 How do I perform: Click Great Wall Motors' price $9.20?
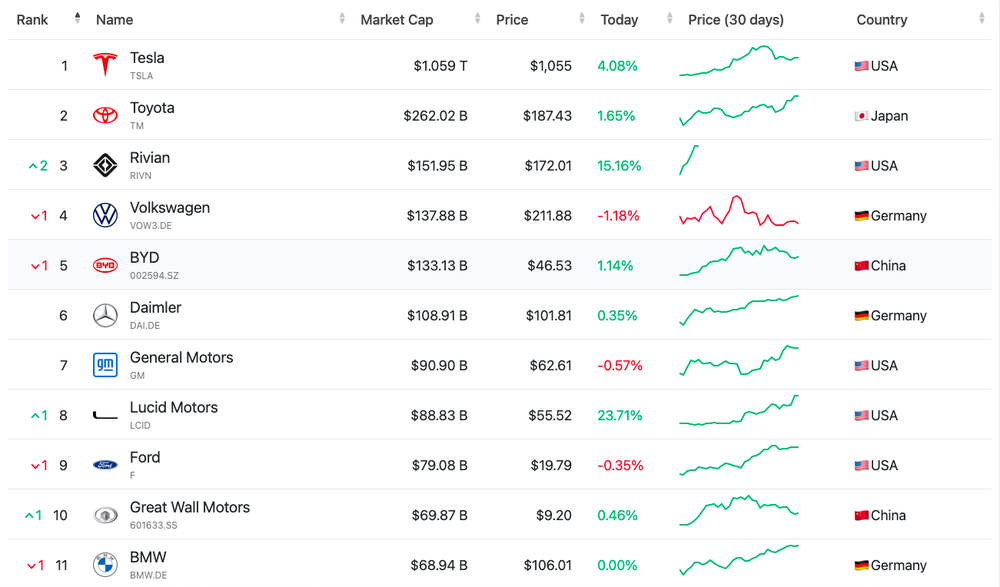(554, 515)
